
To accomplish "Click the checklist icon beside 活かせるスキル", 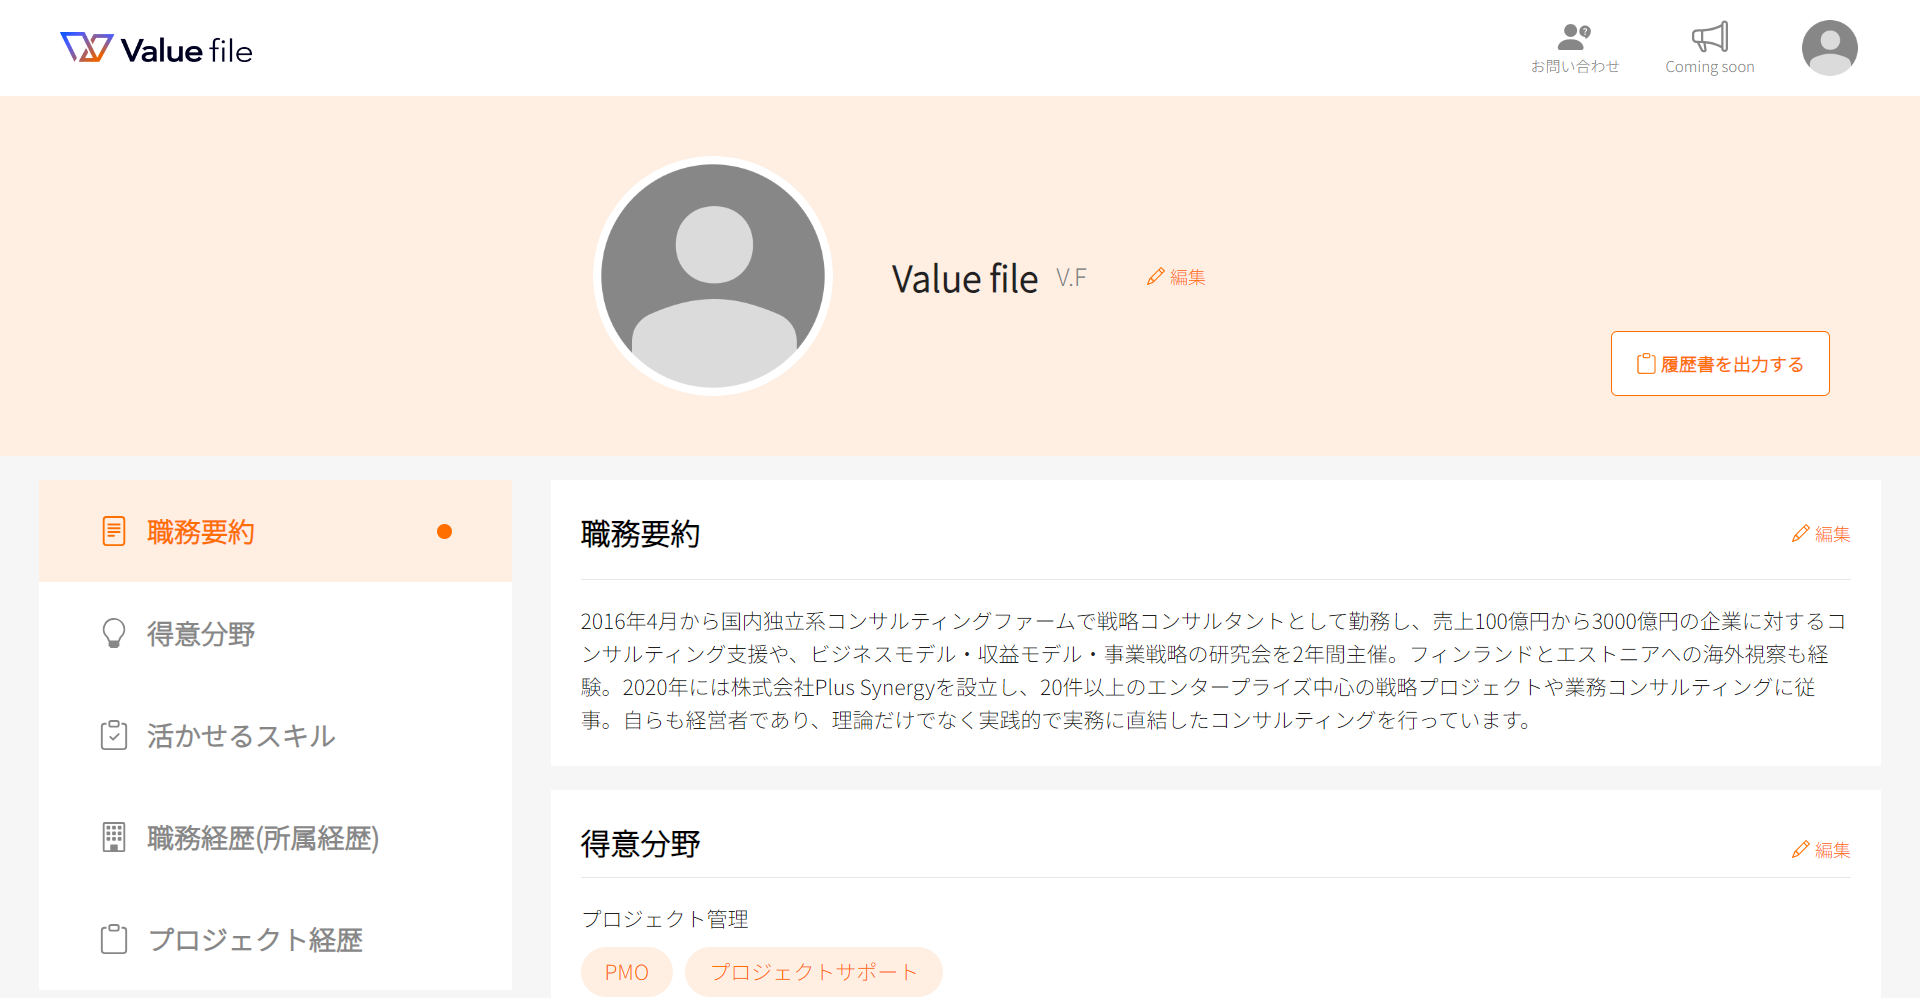I will point(114,735).
